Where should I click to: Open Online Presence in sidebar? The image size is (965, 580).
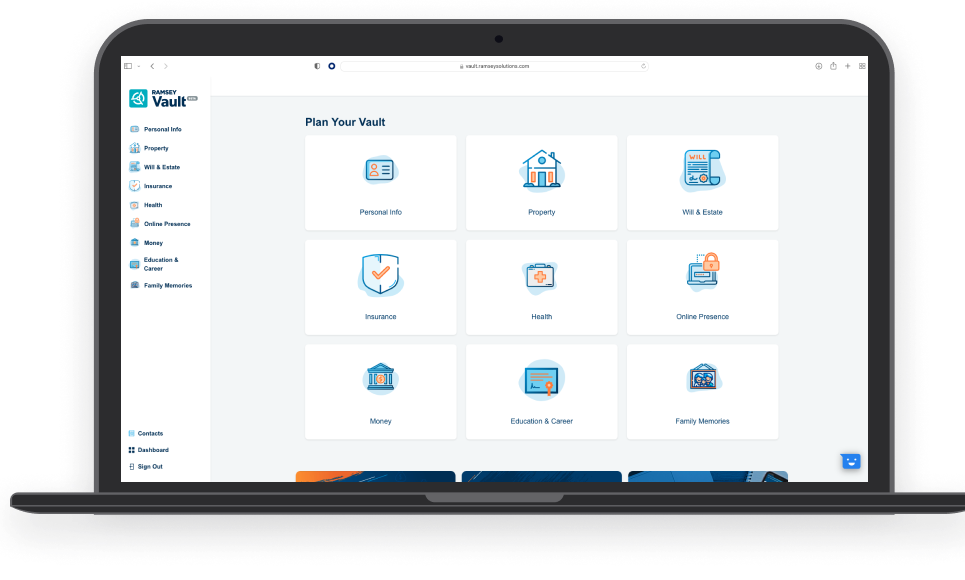160,224
